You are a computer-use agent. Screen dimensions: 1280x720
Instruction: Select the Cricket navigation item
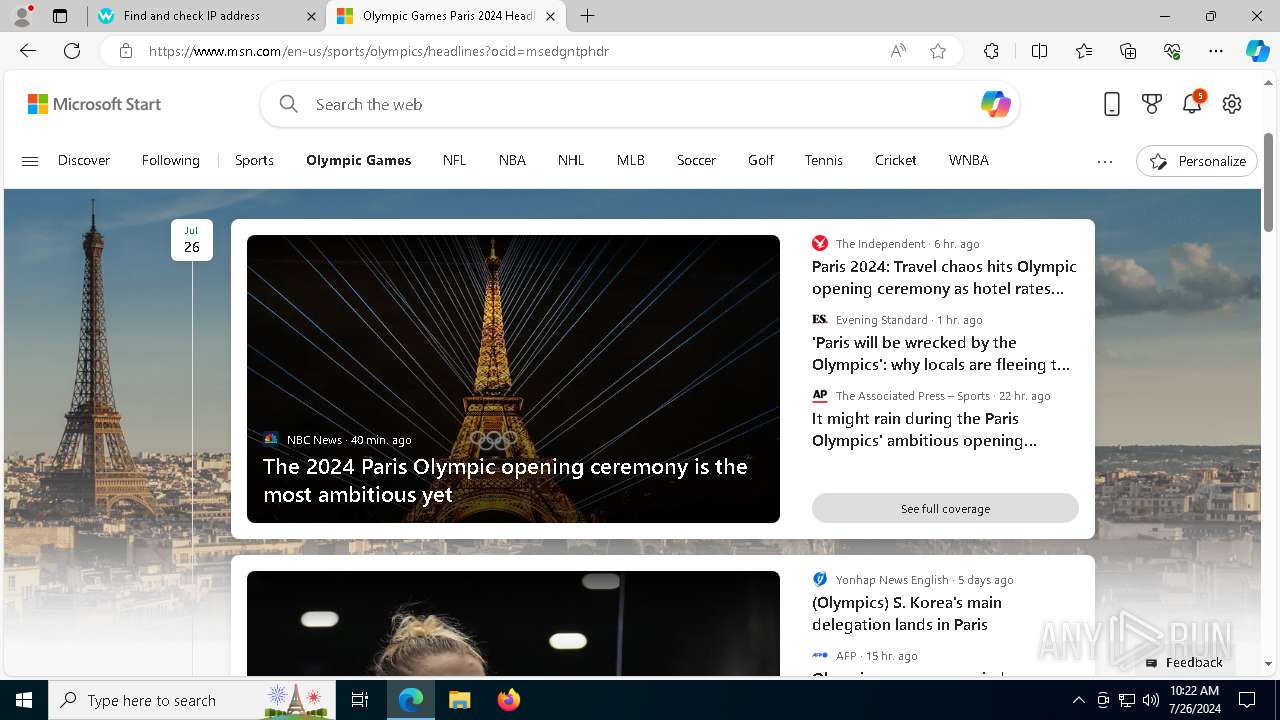pos(895,160)
